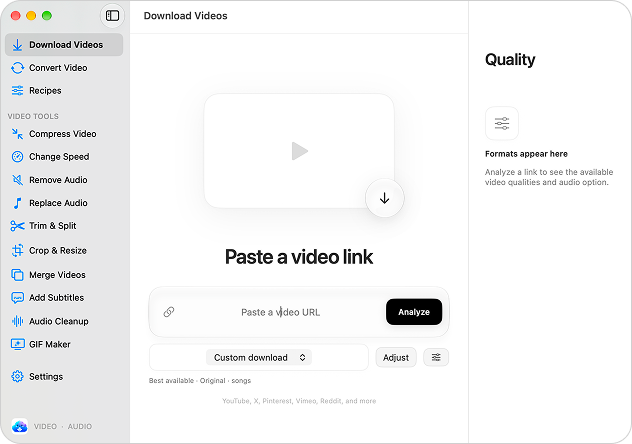Open Convert Video from the sidebar
This screenshot has height=444, width=632.
(58, 68)
